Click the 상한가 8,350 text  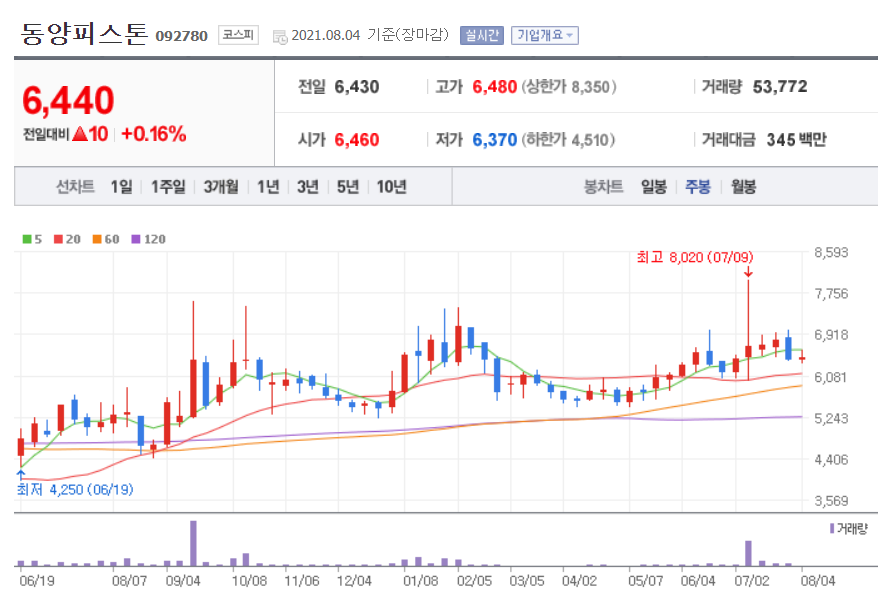569,87
